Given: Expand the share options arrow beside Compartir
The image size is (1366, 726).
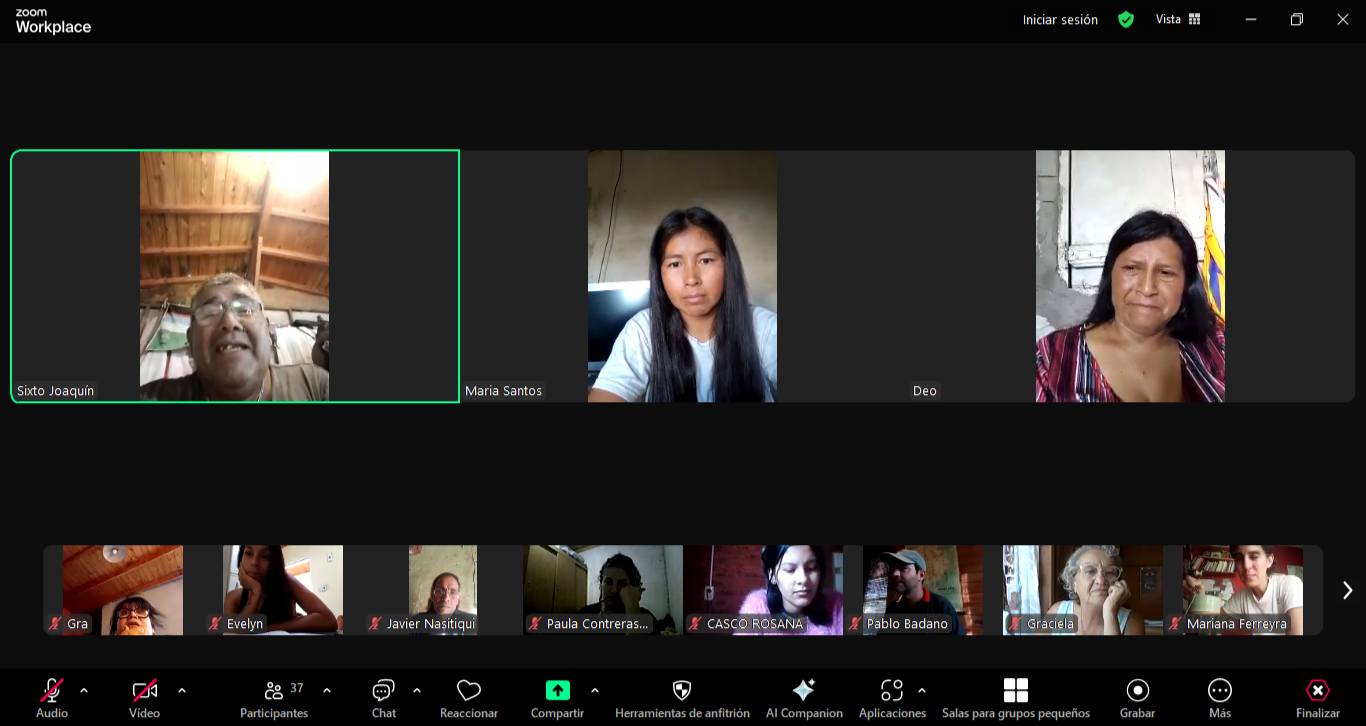Looking at the screenshot, I should [595, 690].
